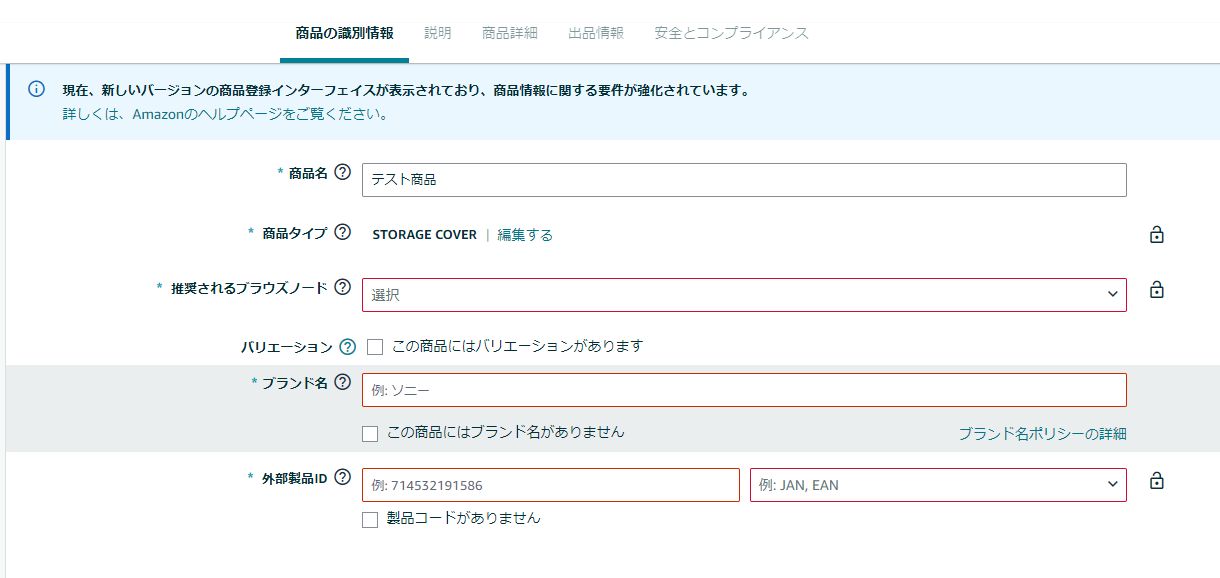The height and width of the screenshot is (578, 1220).
Task: Open the ブランド名 help tooltip icon
Action: 345,382
